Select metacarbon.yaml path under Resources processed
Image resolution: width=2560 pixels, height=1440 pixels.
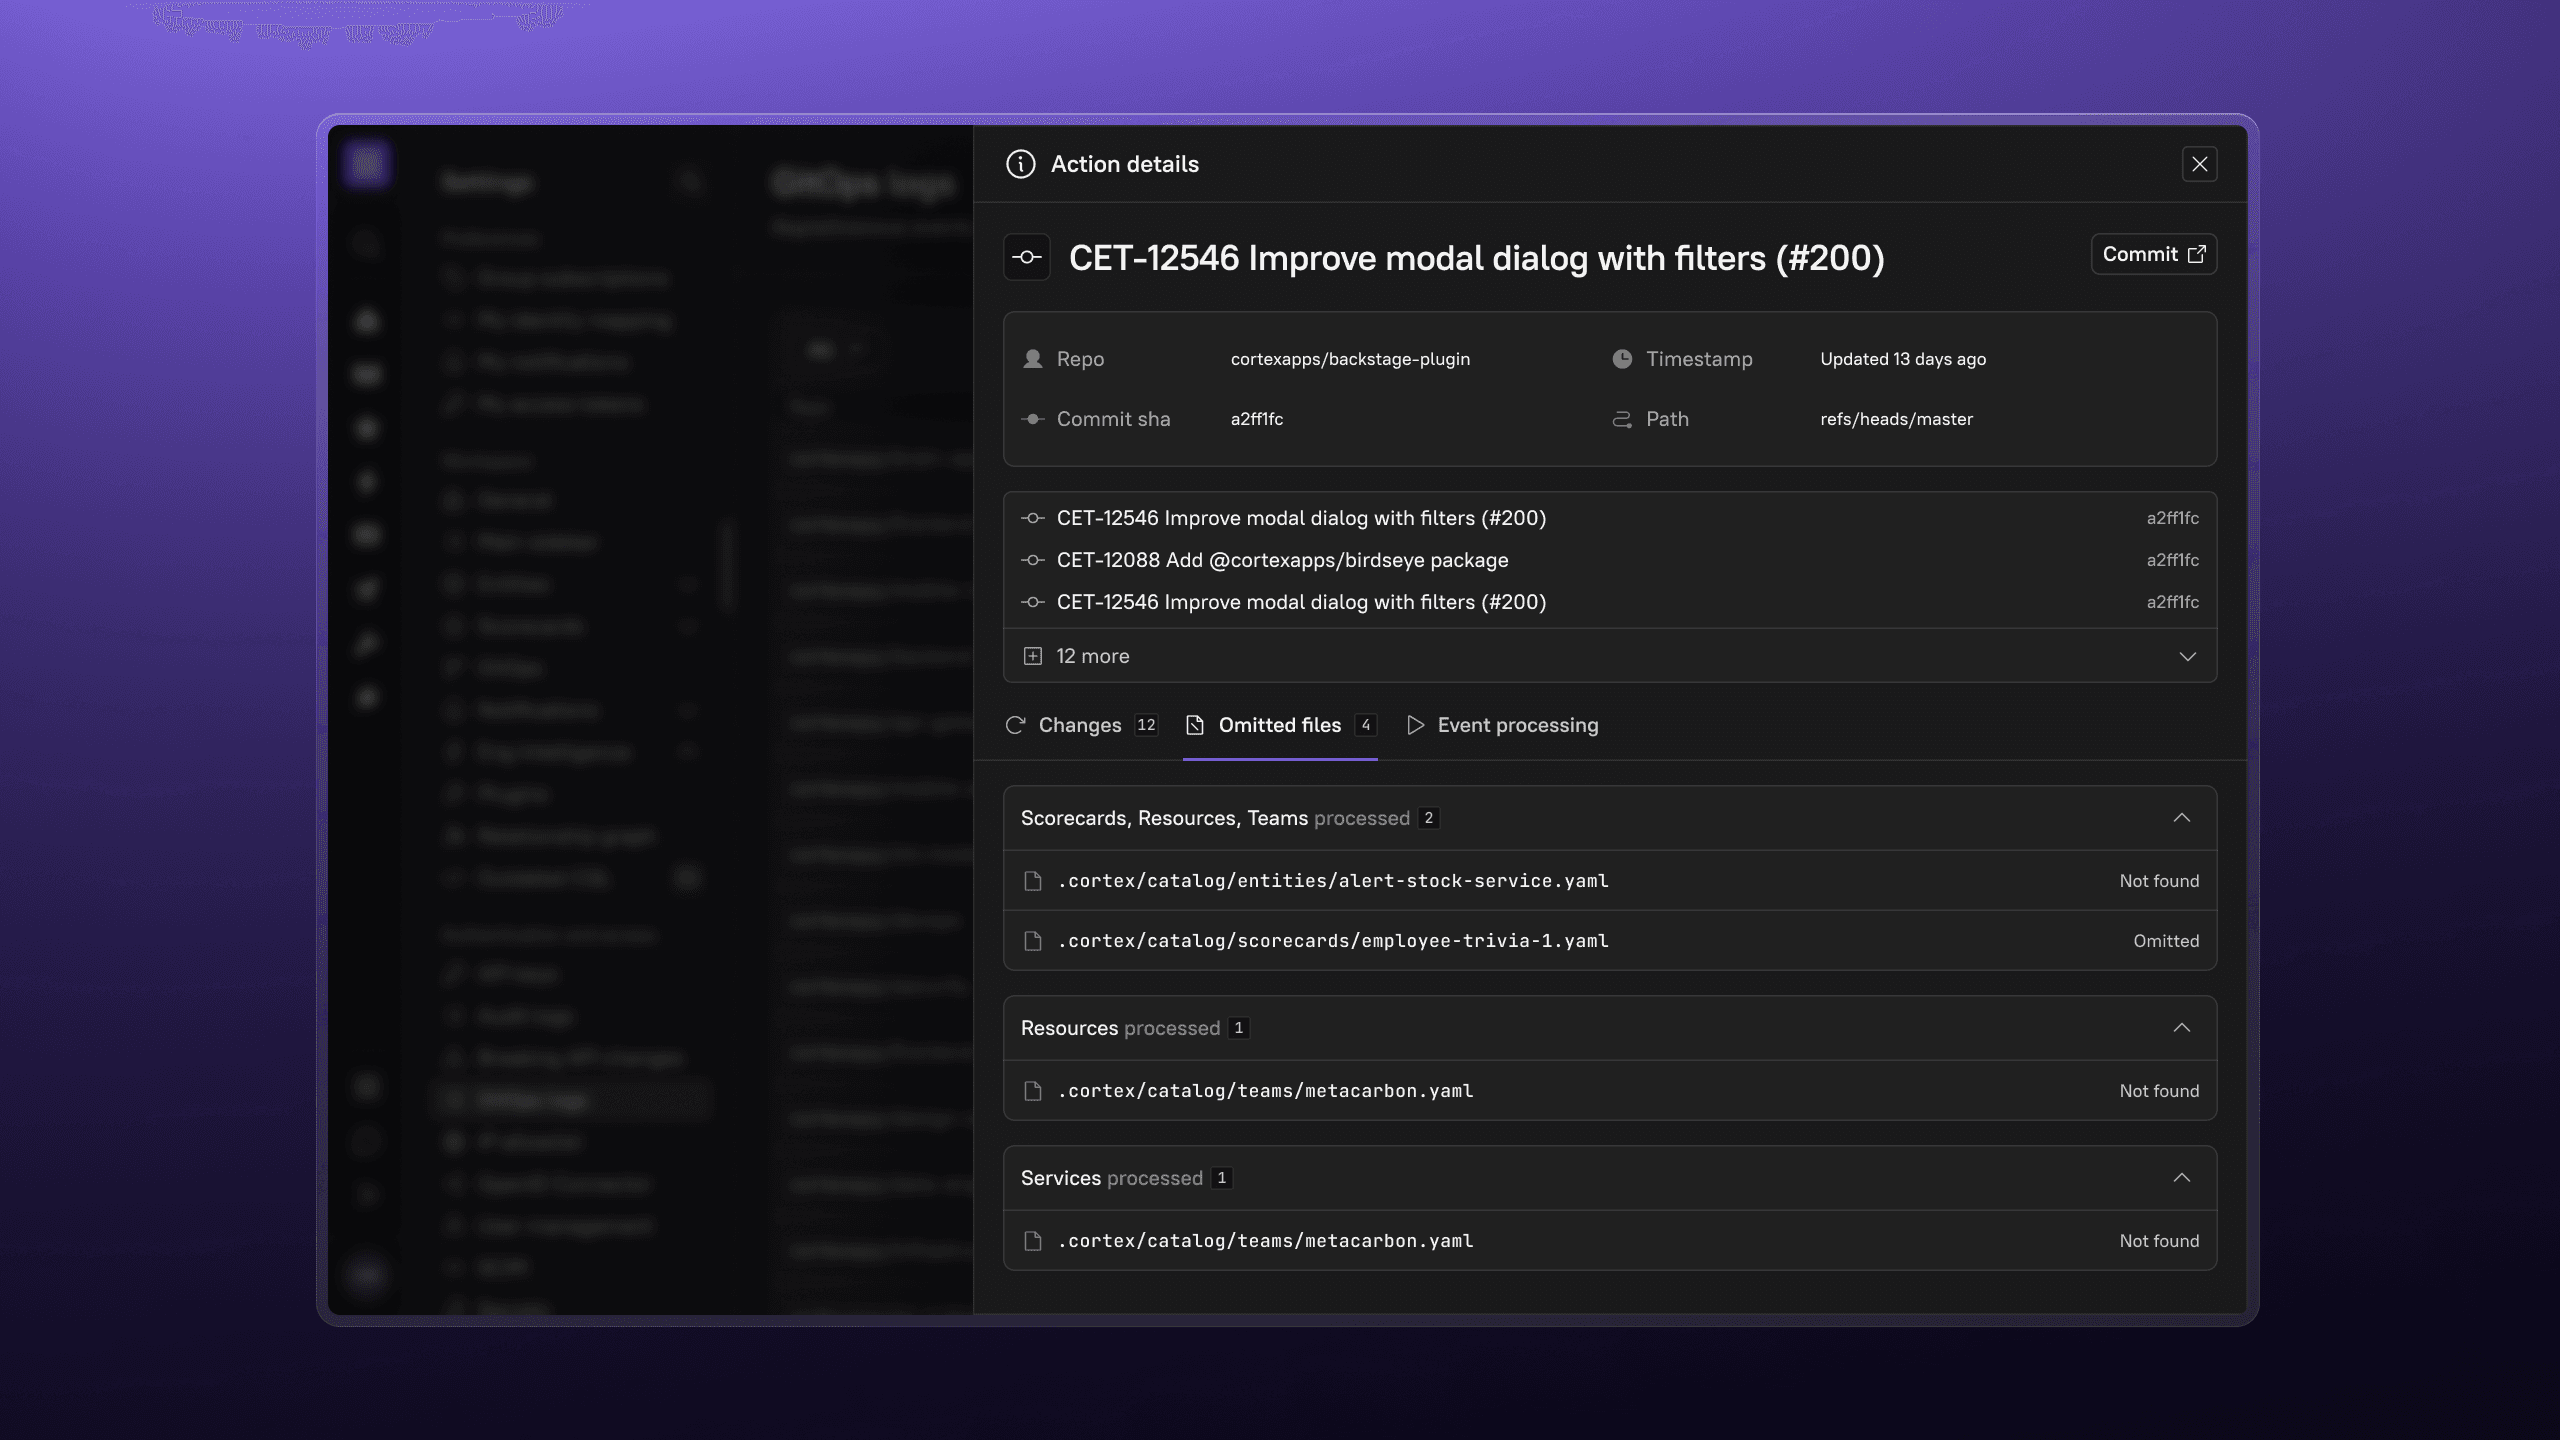1265,1091
